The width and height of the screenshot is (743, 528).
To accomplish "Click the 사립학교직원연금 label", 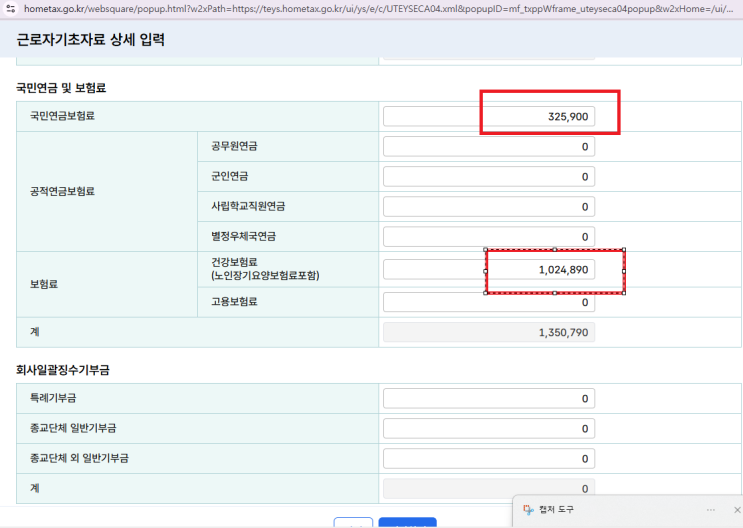I will pos(248,206).
